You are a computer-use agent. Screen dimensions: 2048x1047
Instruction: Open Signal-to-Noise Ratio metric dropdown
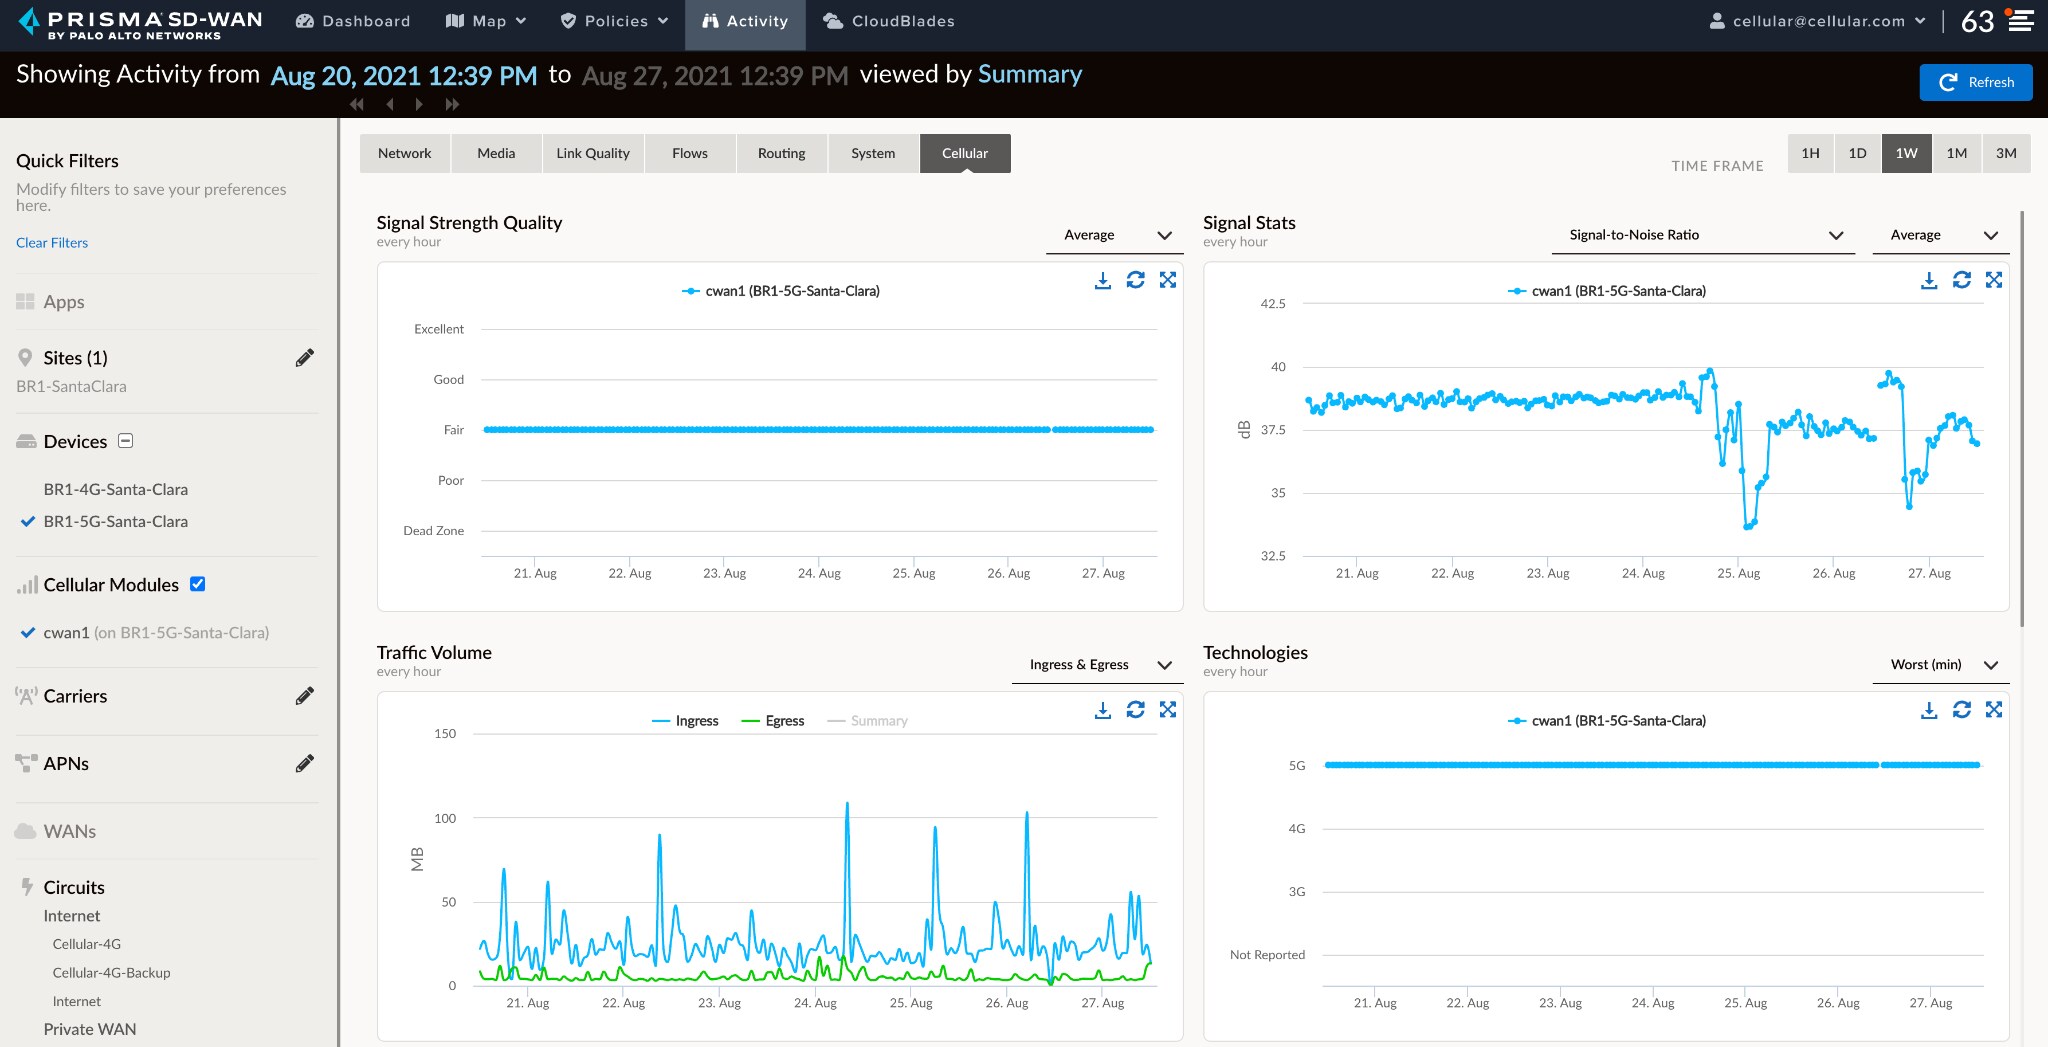1705,235
